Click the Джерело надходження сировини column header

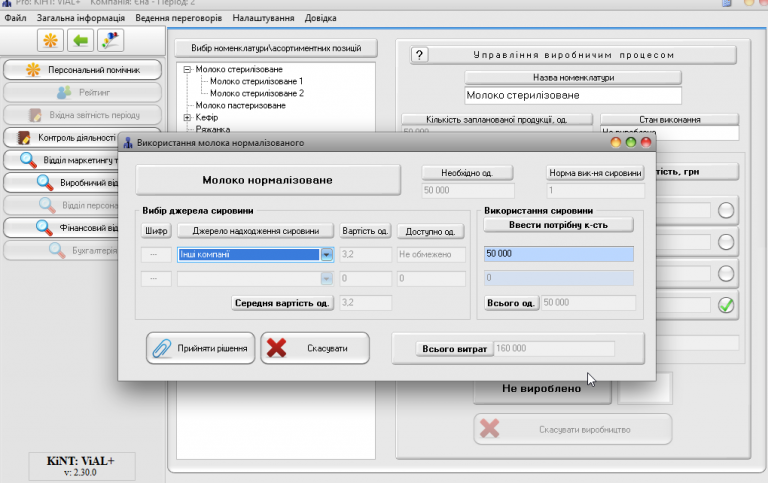point(256,231)
